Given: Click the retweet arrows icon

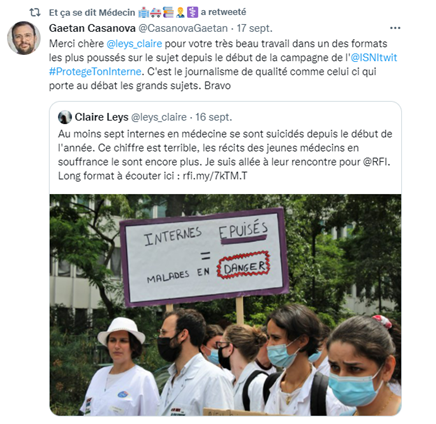Looking at the screenshot, I should pyautogui.click(x=35, y=12).
